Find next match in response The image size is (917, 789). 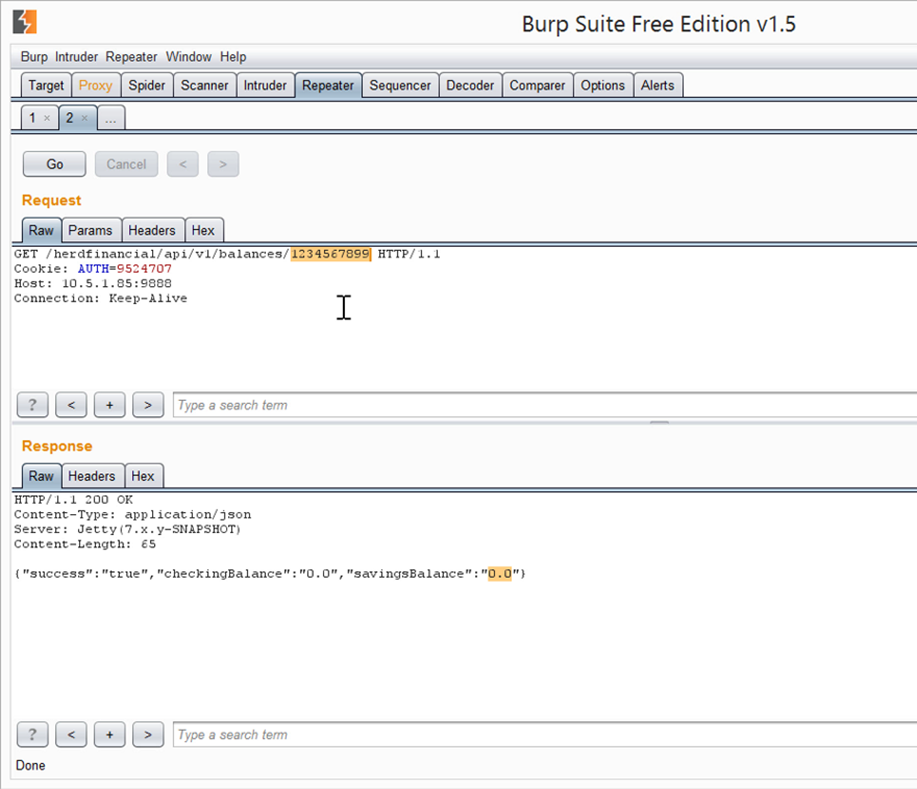[x=148, y=735]
